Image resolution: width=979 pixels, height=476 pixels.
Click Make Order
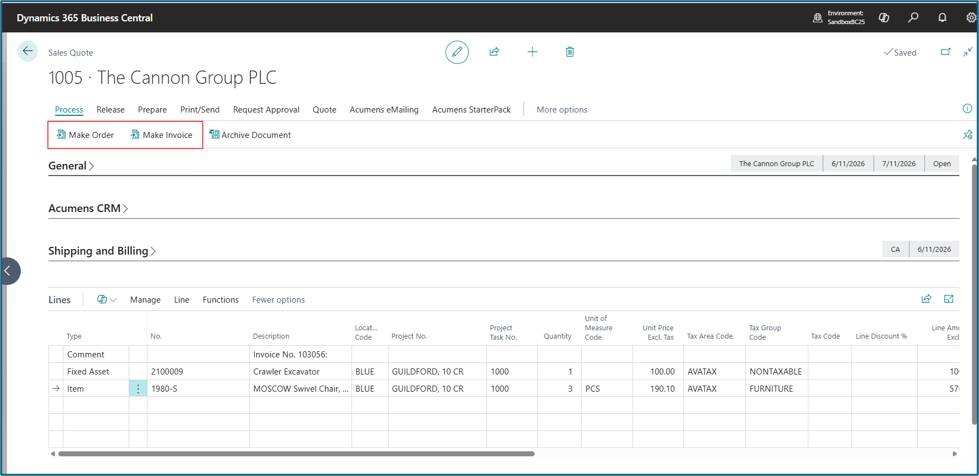tap(85, 135)
